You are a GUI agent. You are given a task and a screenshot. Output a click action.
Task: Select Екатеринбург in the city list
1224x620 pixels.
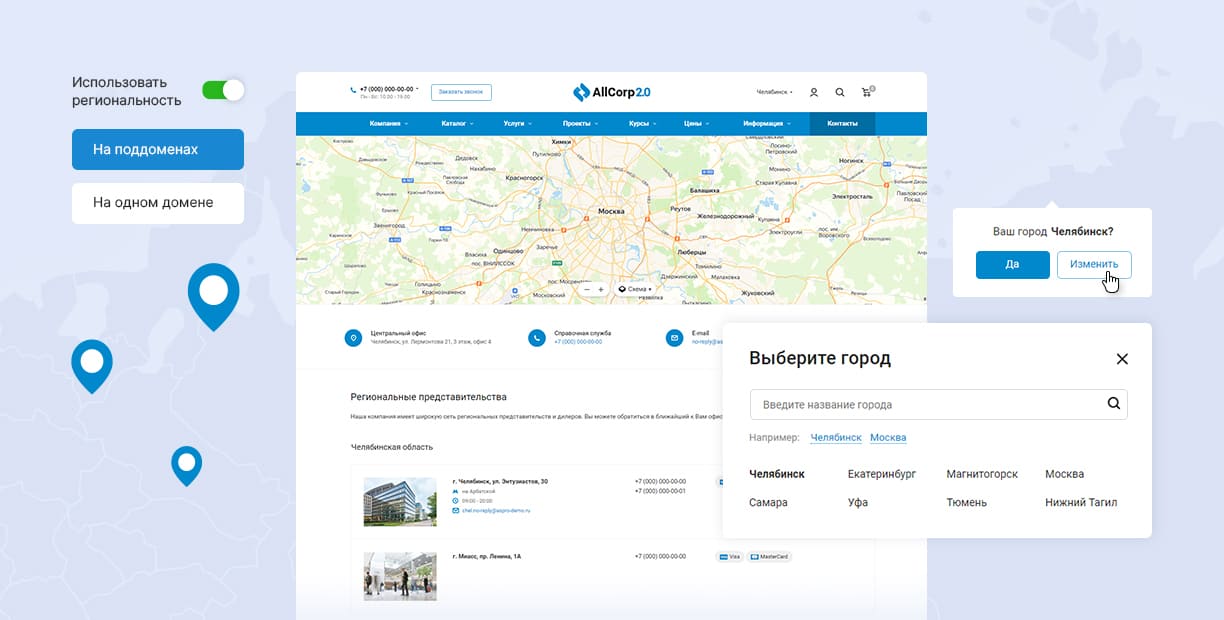(883, 473)
